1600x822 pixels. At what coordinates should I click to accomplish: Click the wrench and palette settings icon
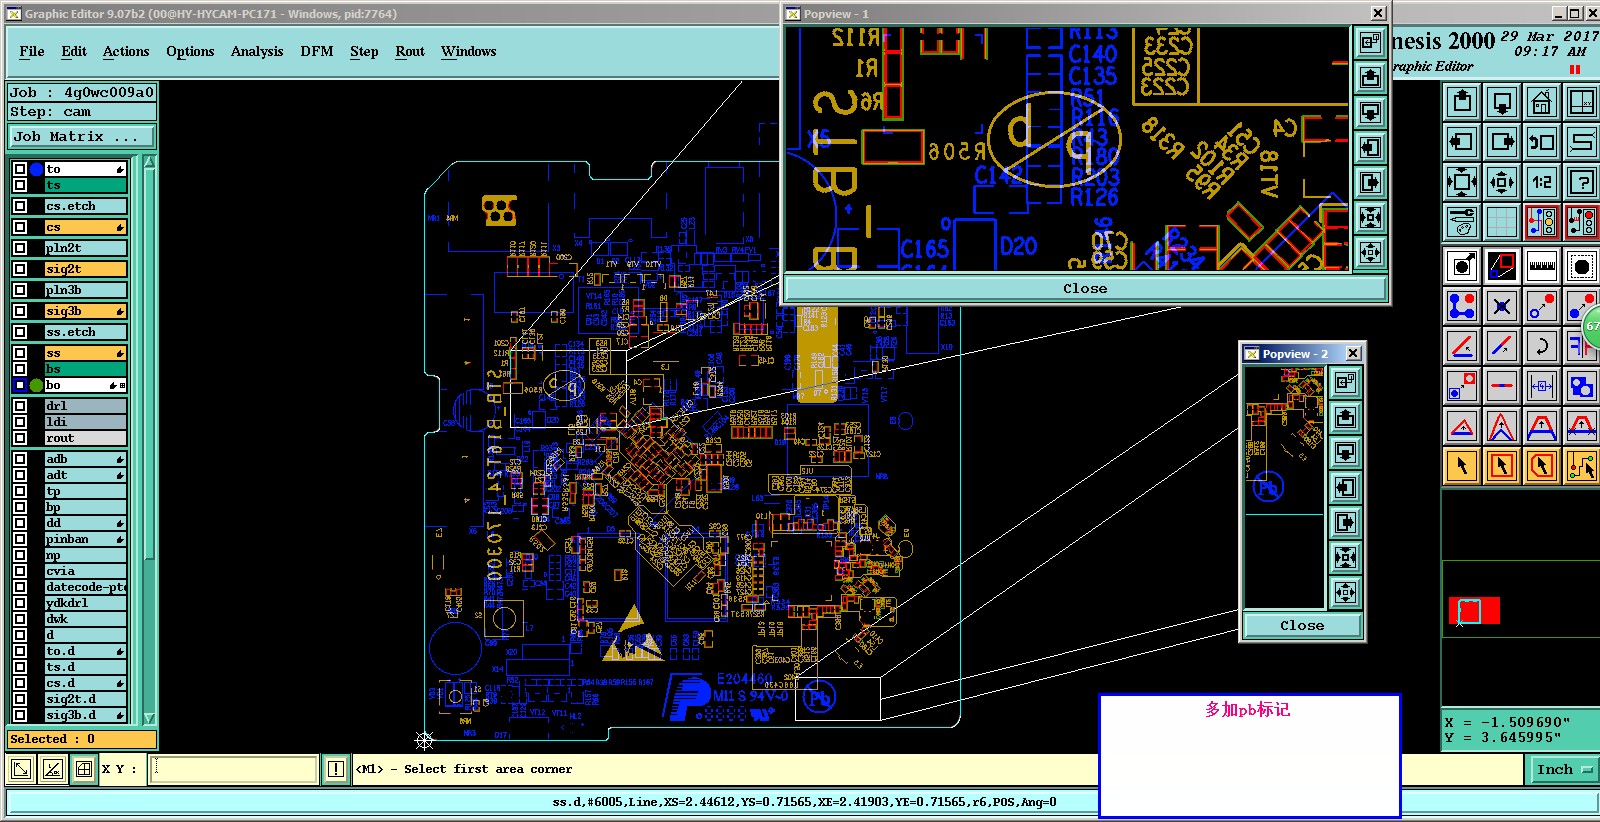click(1462, 222)
